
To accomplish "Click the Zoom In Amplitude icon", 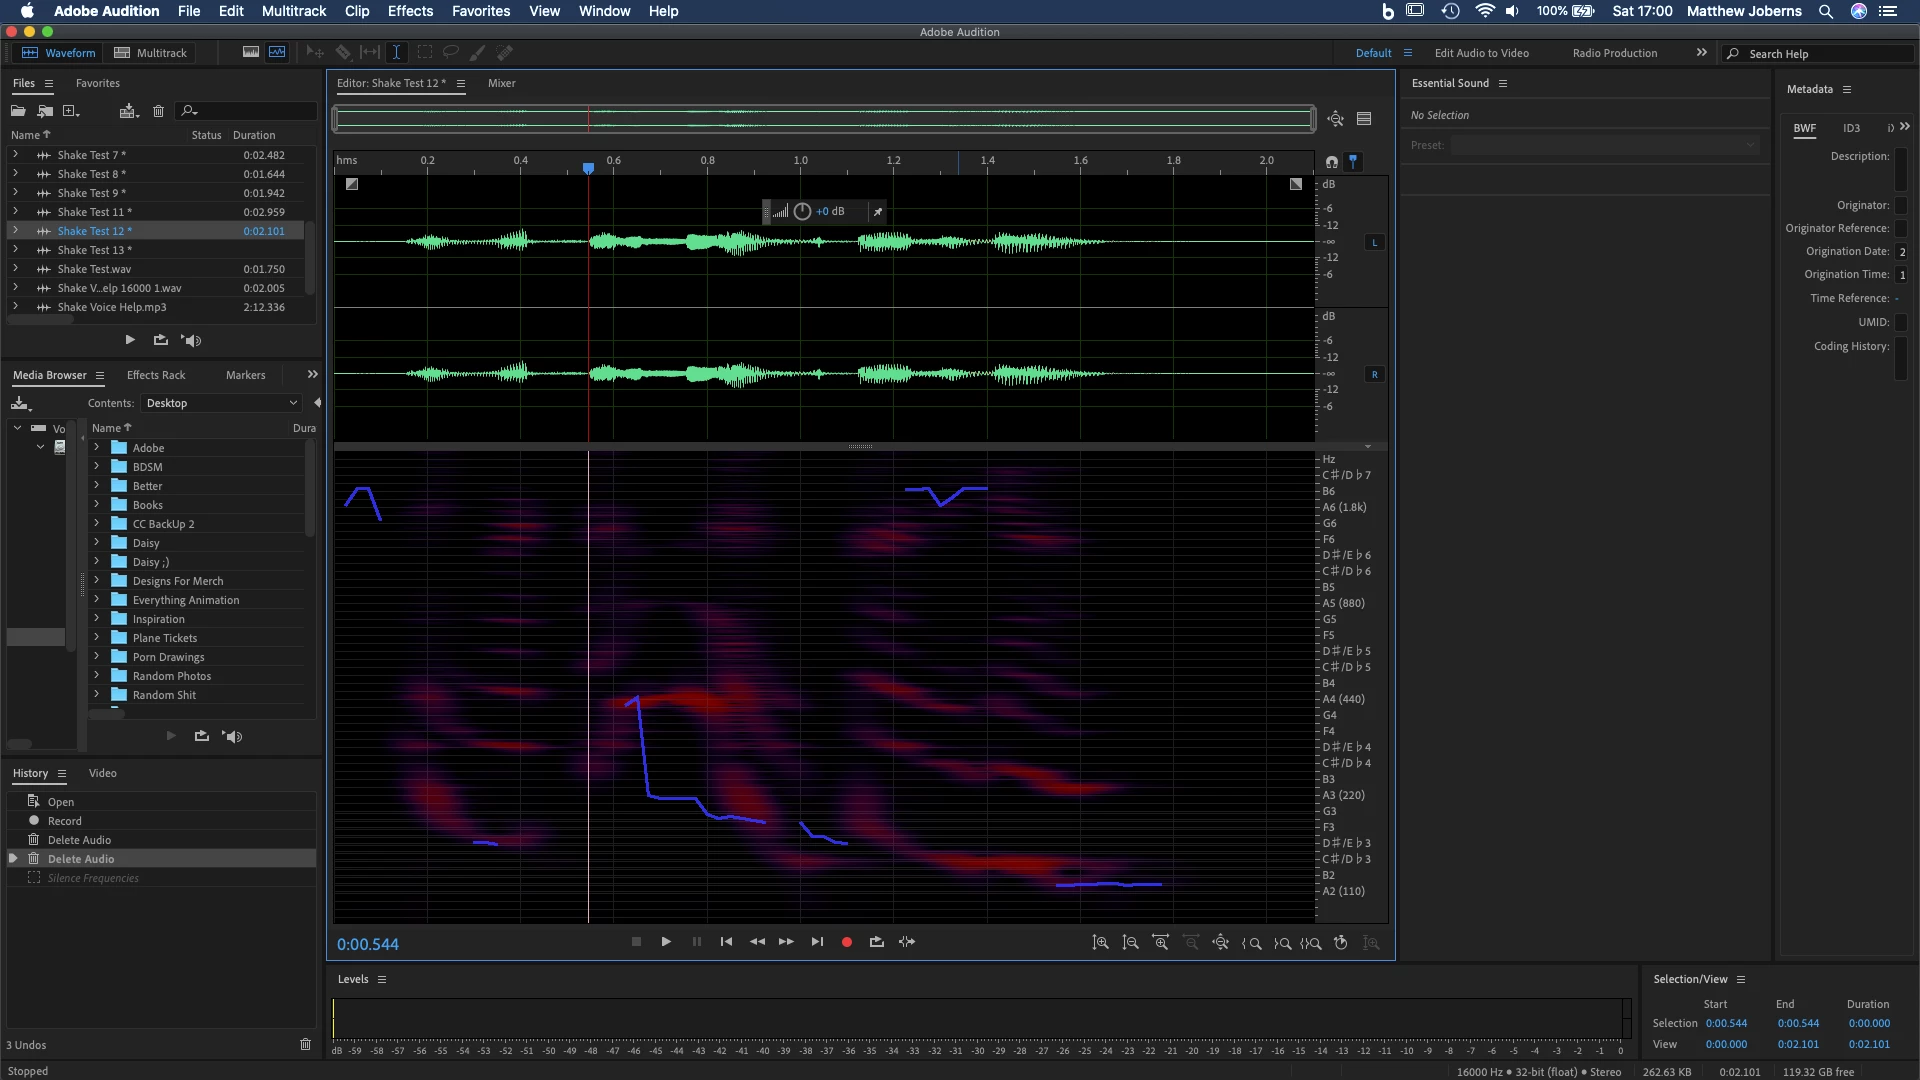I will [1100, 942].
